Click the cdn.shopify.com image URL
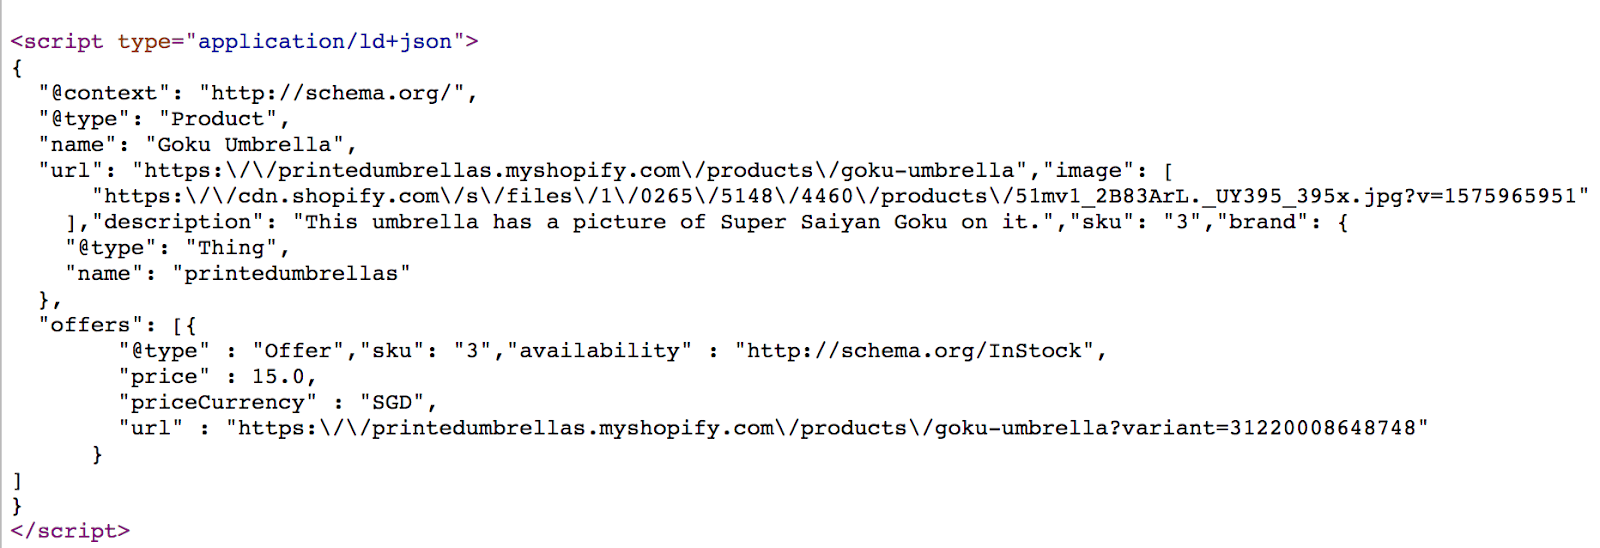1600x548 pixels. [840, 196]
